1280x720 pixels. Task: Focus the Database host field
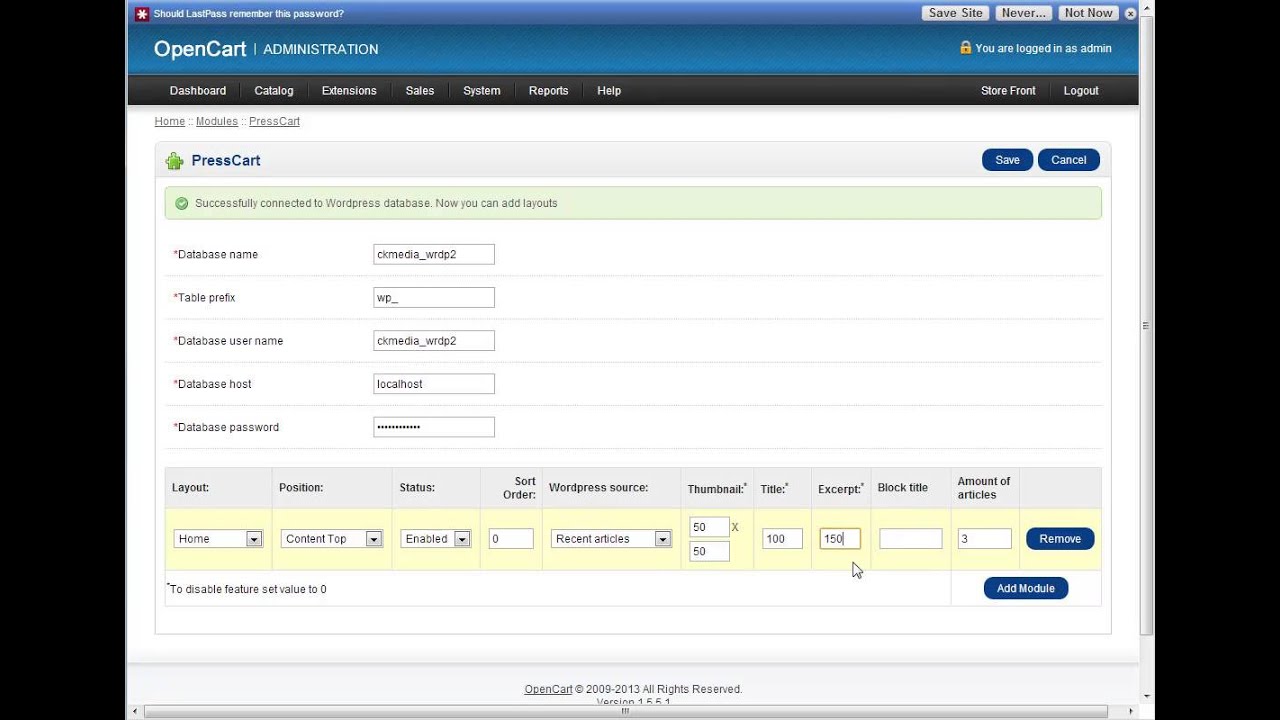[434, 383]
